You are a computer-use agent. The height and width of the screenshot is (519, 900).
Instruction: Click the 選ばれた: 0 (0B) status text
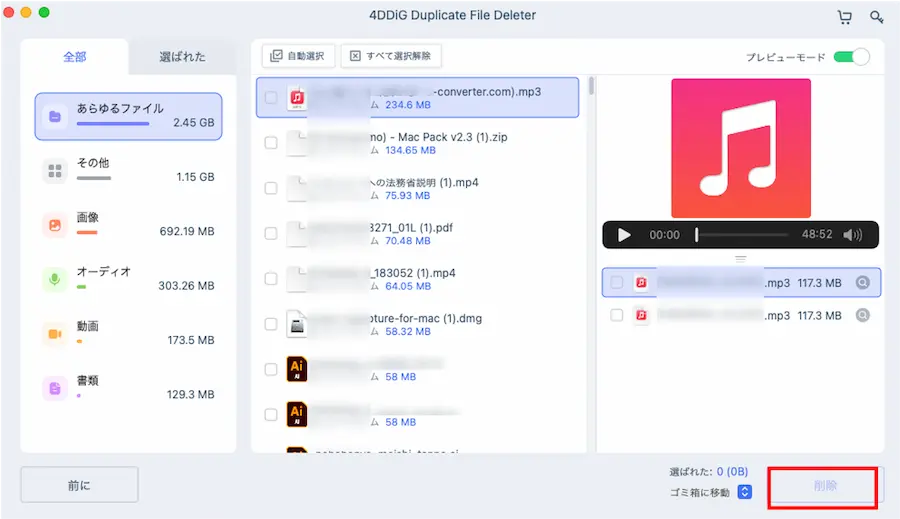coord(708,472)
